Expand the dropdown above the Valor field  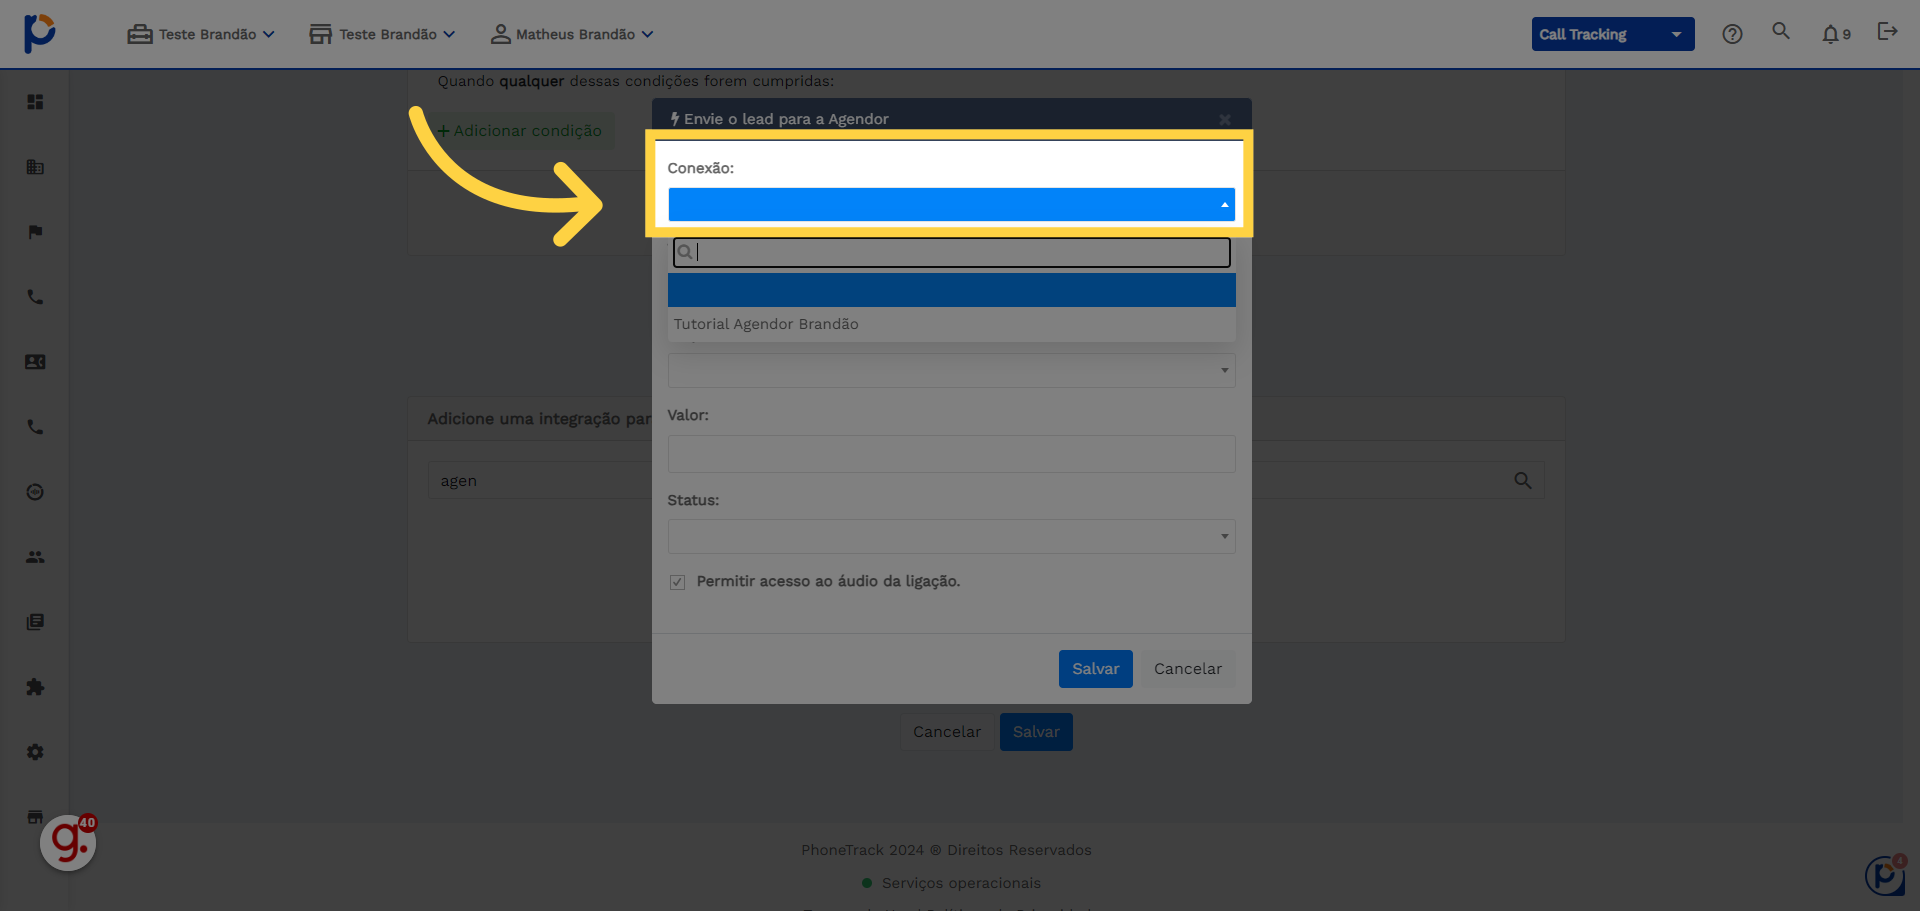tap(951, 370)
